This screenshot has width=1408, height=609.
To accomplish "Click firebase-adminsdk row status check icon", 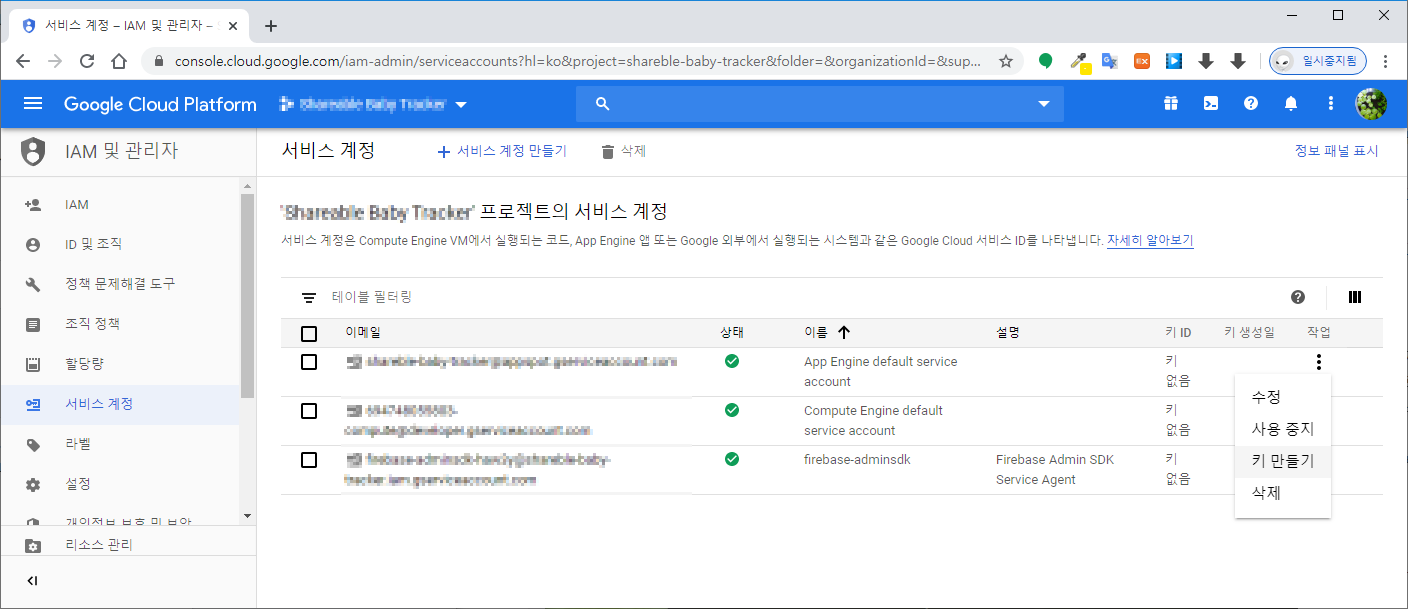I will 732,459.
